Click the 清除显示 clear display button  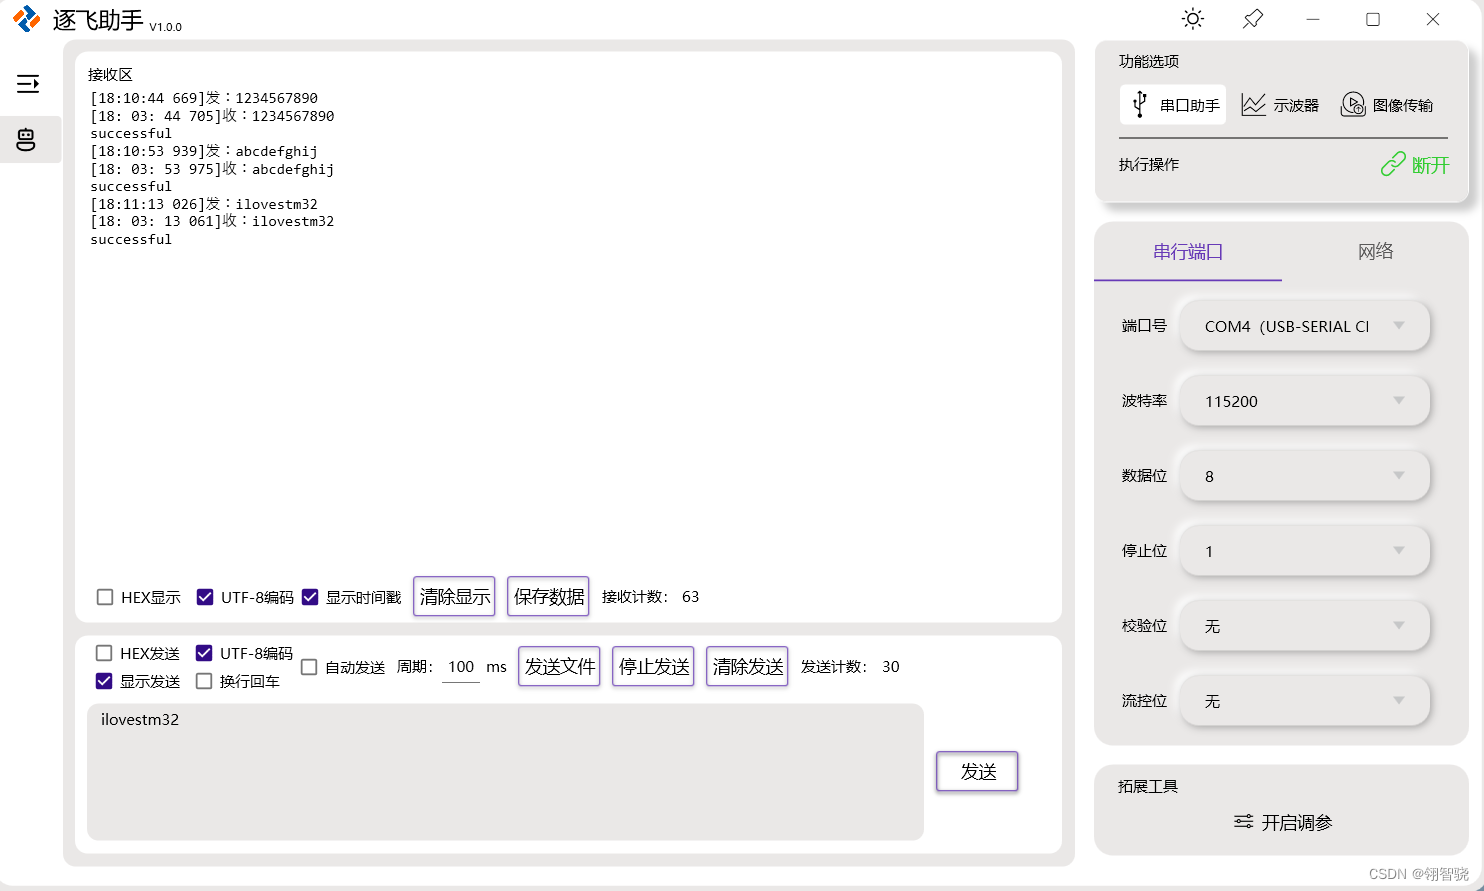pos(454,596)
